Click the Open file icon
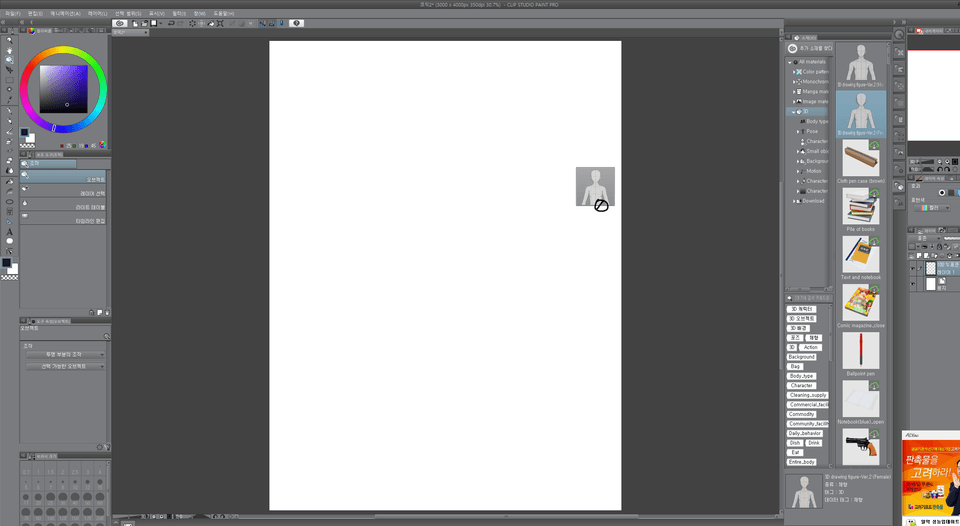The width and height of the screenshot is (960, 526). coord(144,23)
